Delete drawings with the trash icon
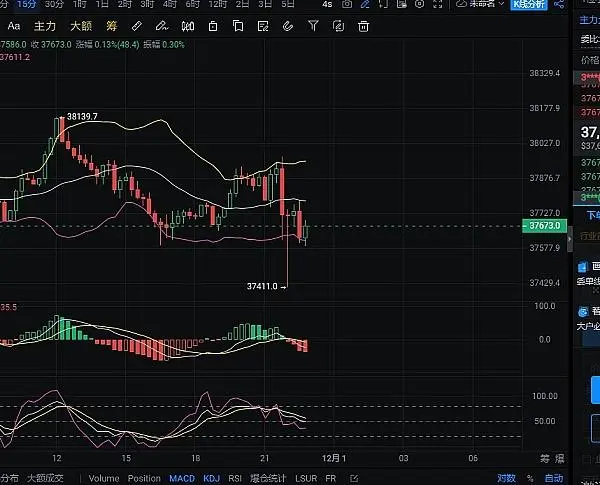The height and width of the screenshot is (485, 600). 363,26
